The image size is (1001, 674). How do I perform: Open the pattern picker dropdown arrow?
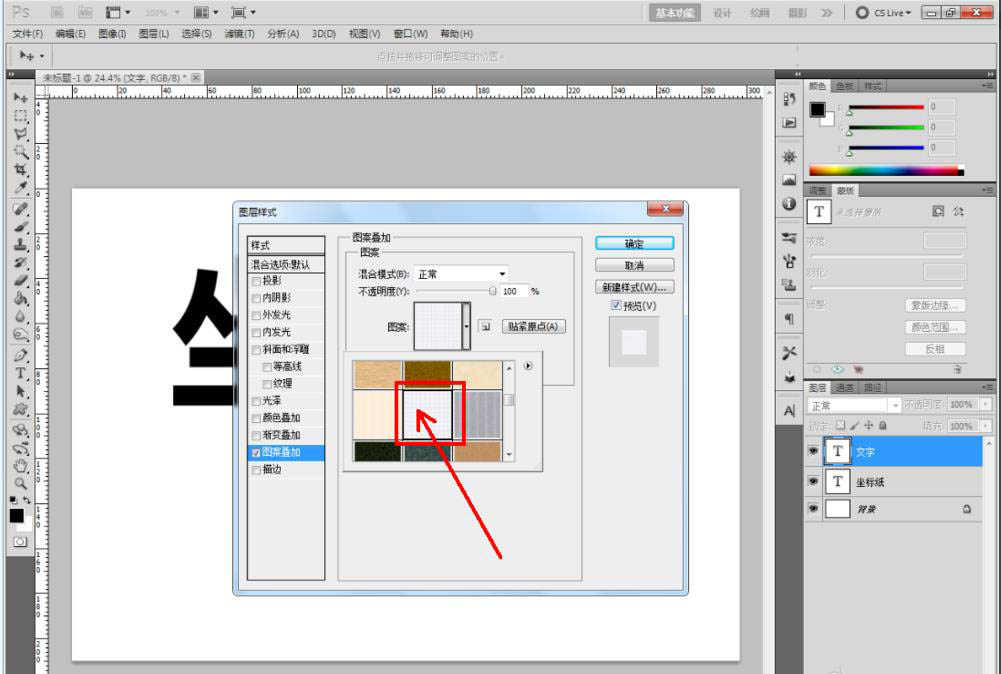click(467, 326)
